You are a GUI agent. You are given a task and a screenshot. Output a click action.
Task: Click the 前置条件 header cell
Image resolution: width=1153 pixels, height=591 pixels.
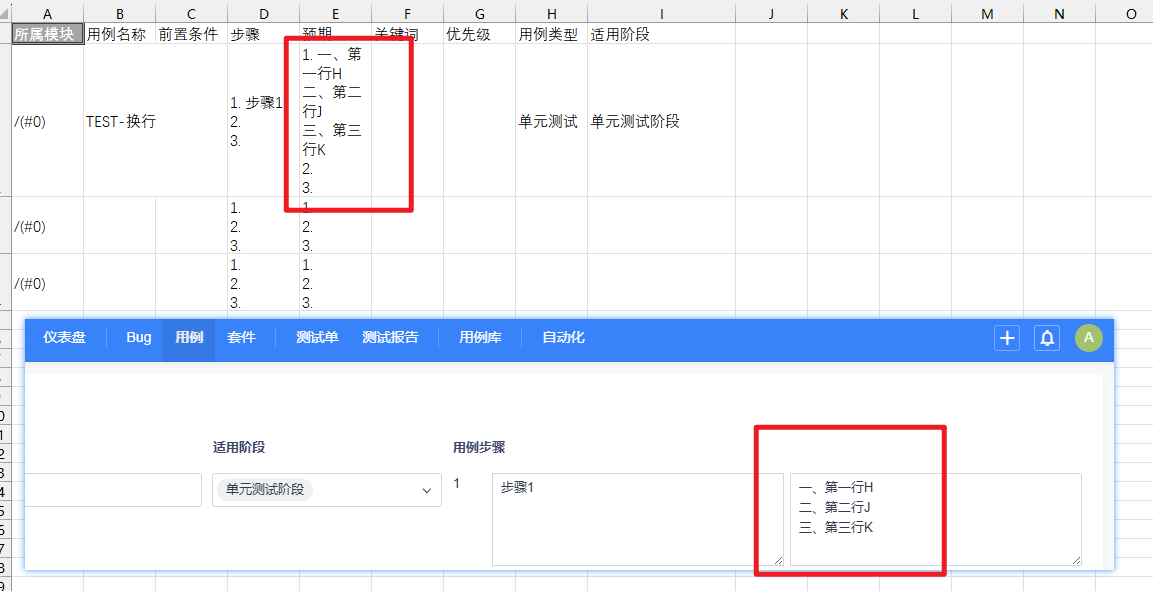click(192, 35)
